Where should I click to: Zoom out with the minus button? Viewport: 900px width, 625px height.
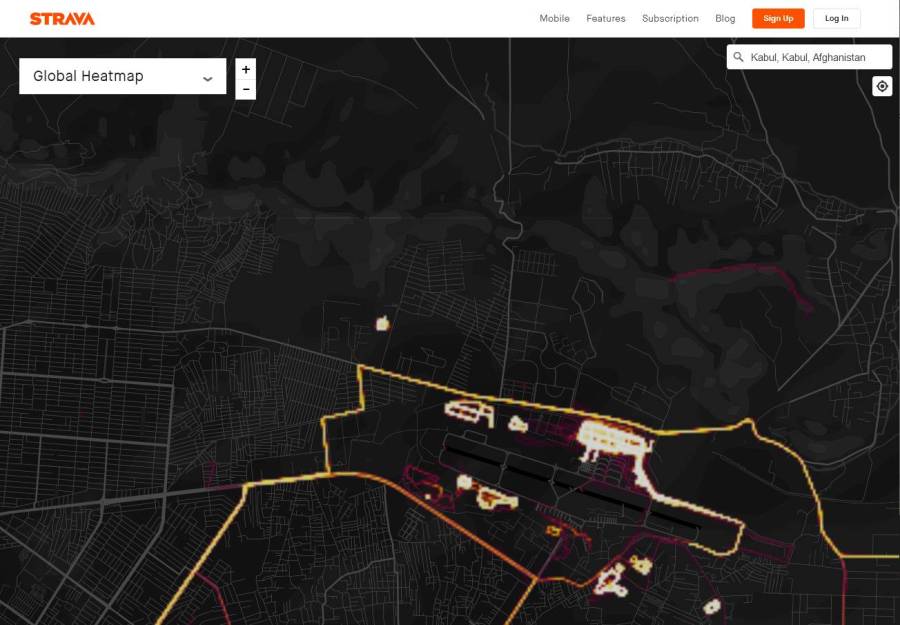coord(246,90)
